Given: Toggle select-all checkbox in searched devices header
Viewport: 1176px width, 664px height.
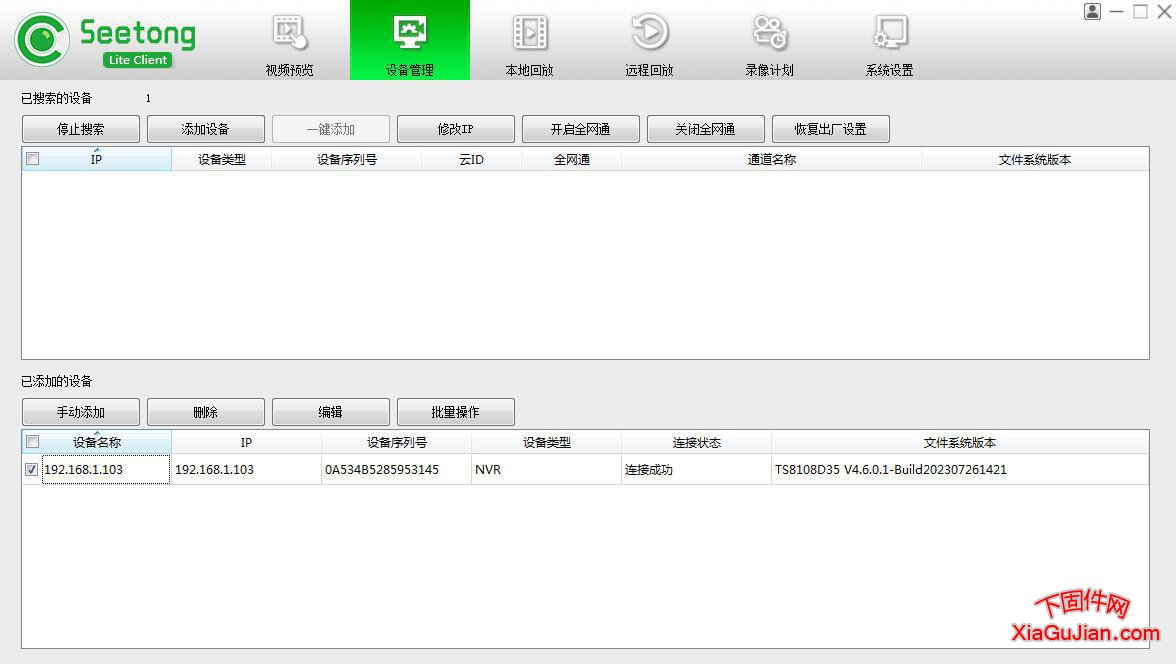Looking at the screenshot, I should [x=32, y=158].
